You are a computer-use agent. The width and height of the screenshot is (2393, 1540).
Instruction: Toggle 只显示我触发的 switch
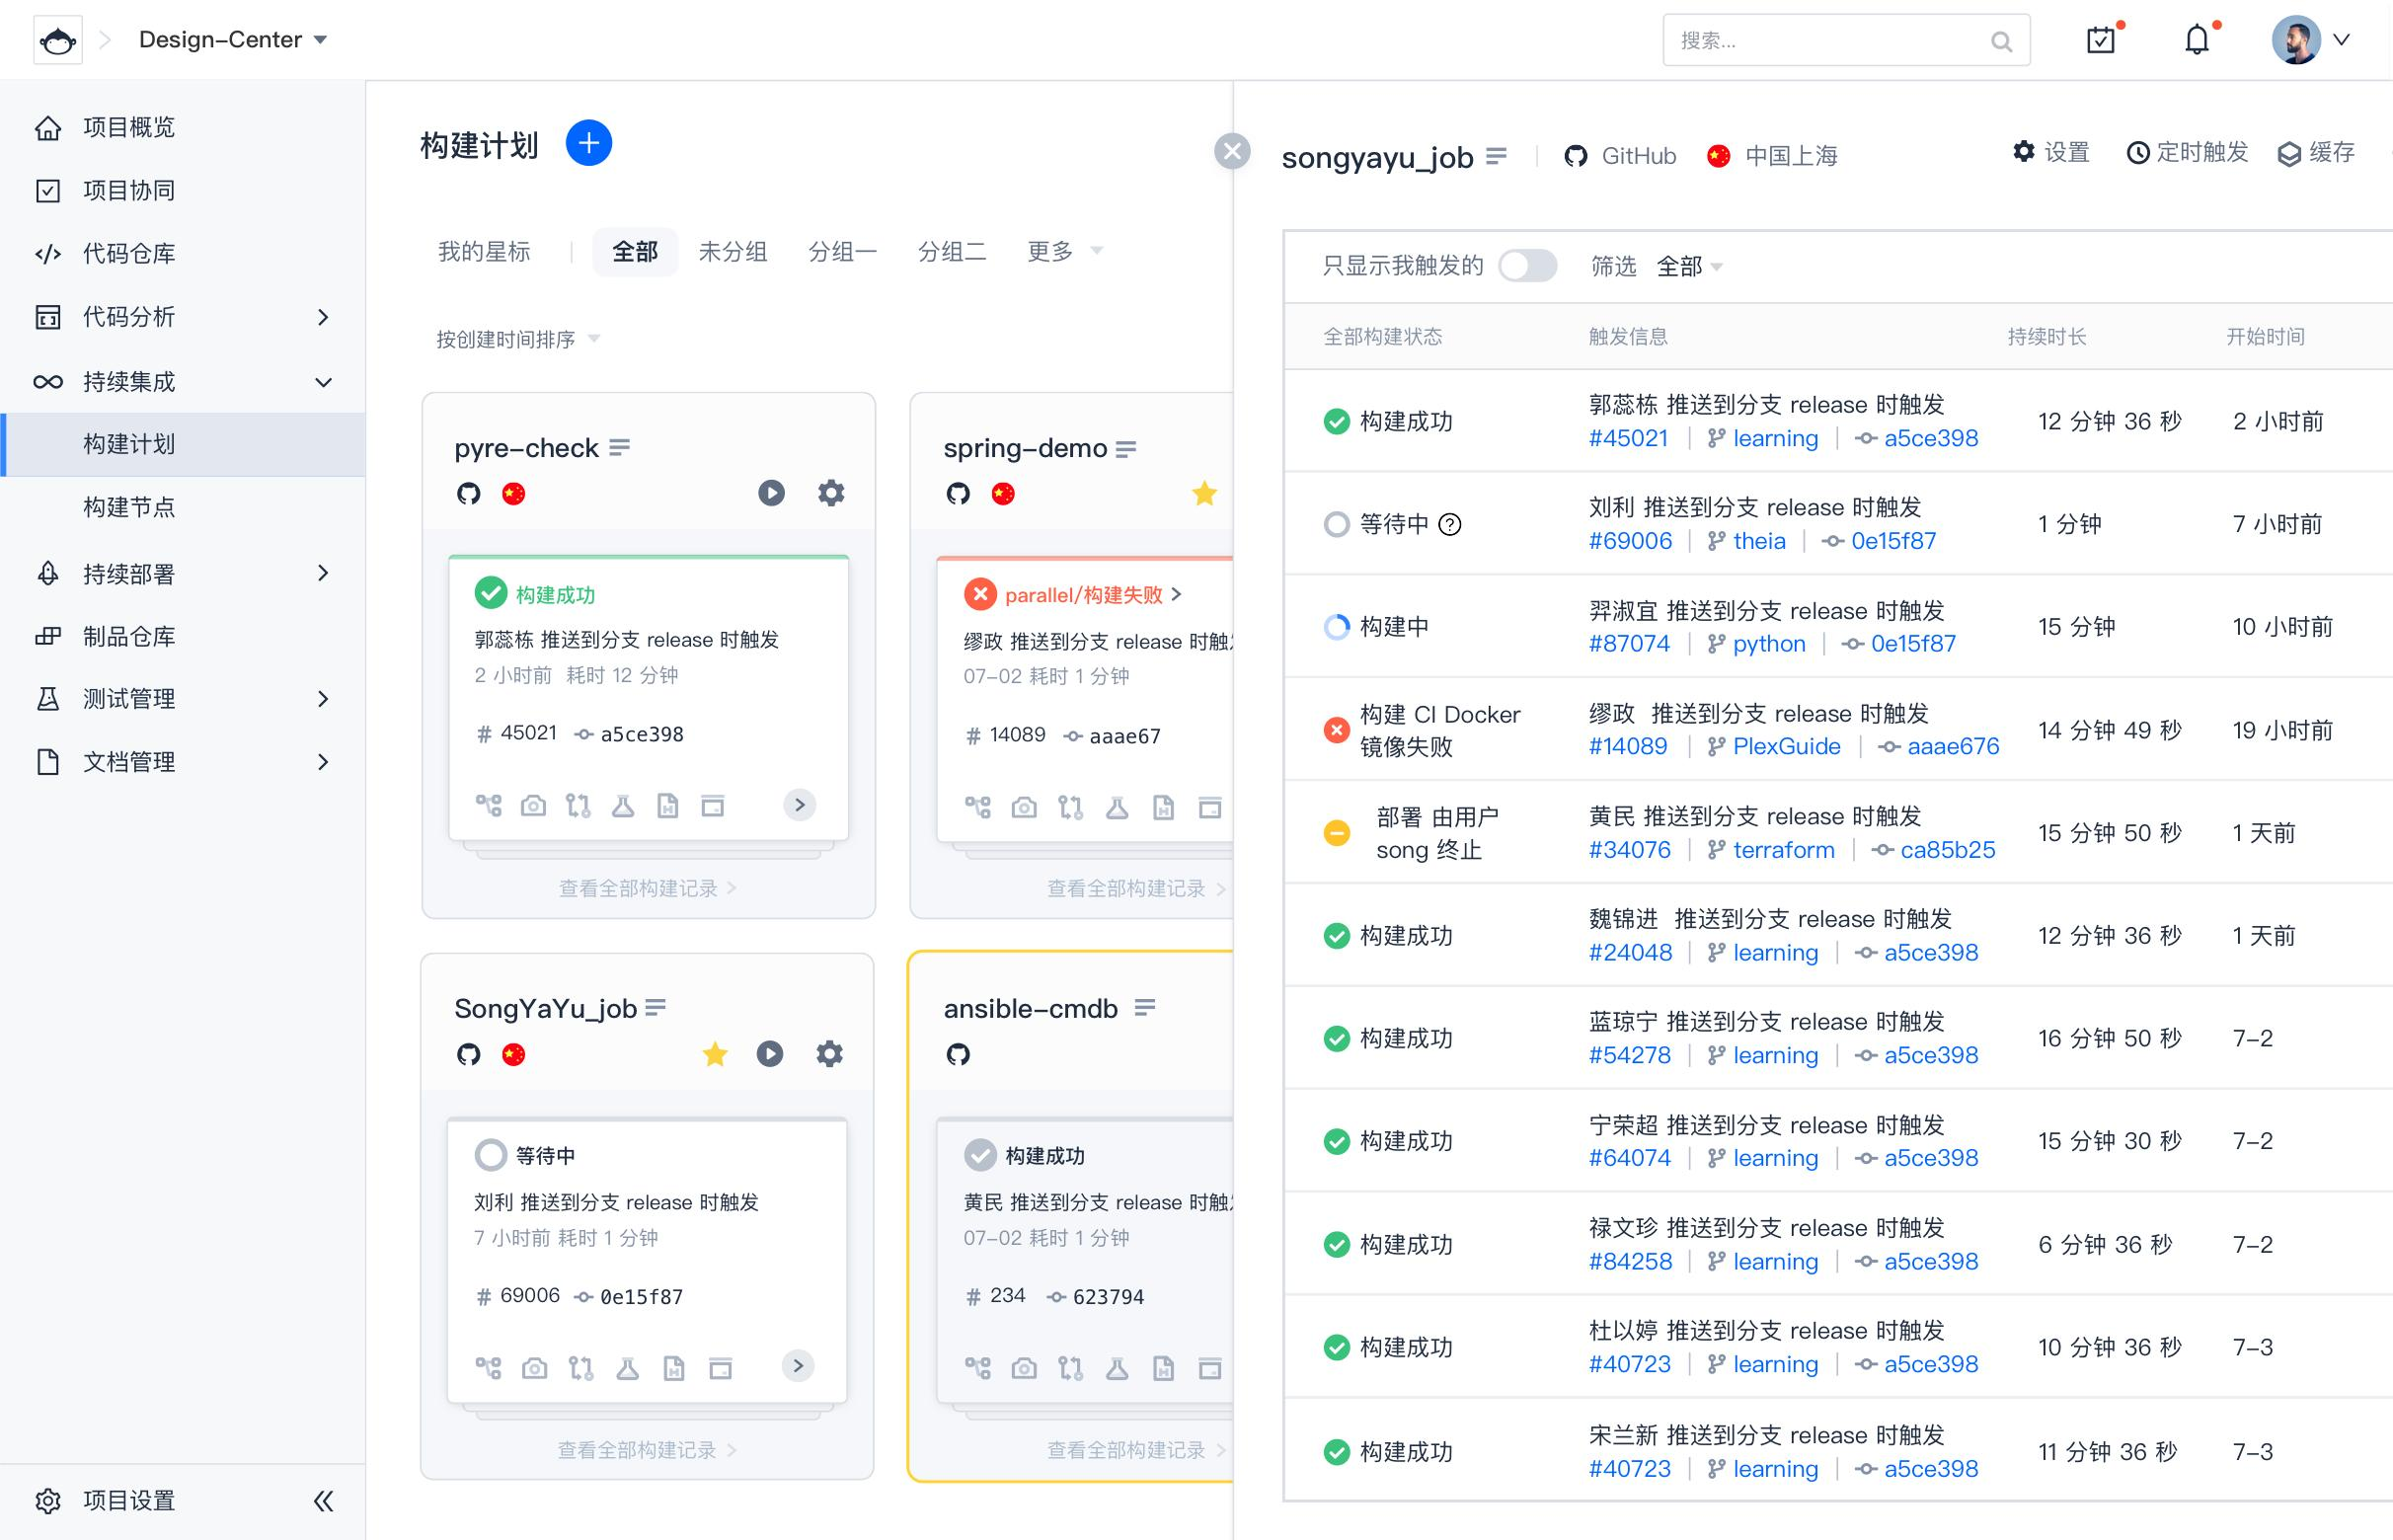click(x=1527, y=266)
